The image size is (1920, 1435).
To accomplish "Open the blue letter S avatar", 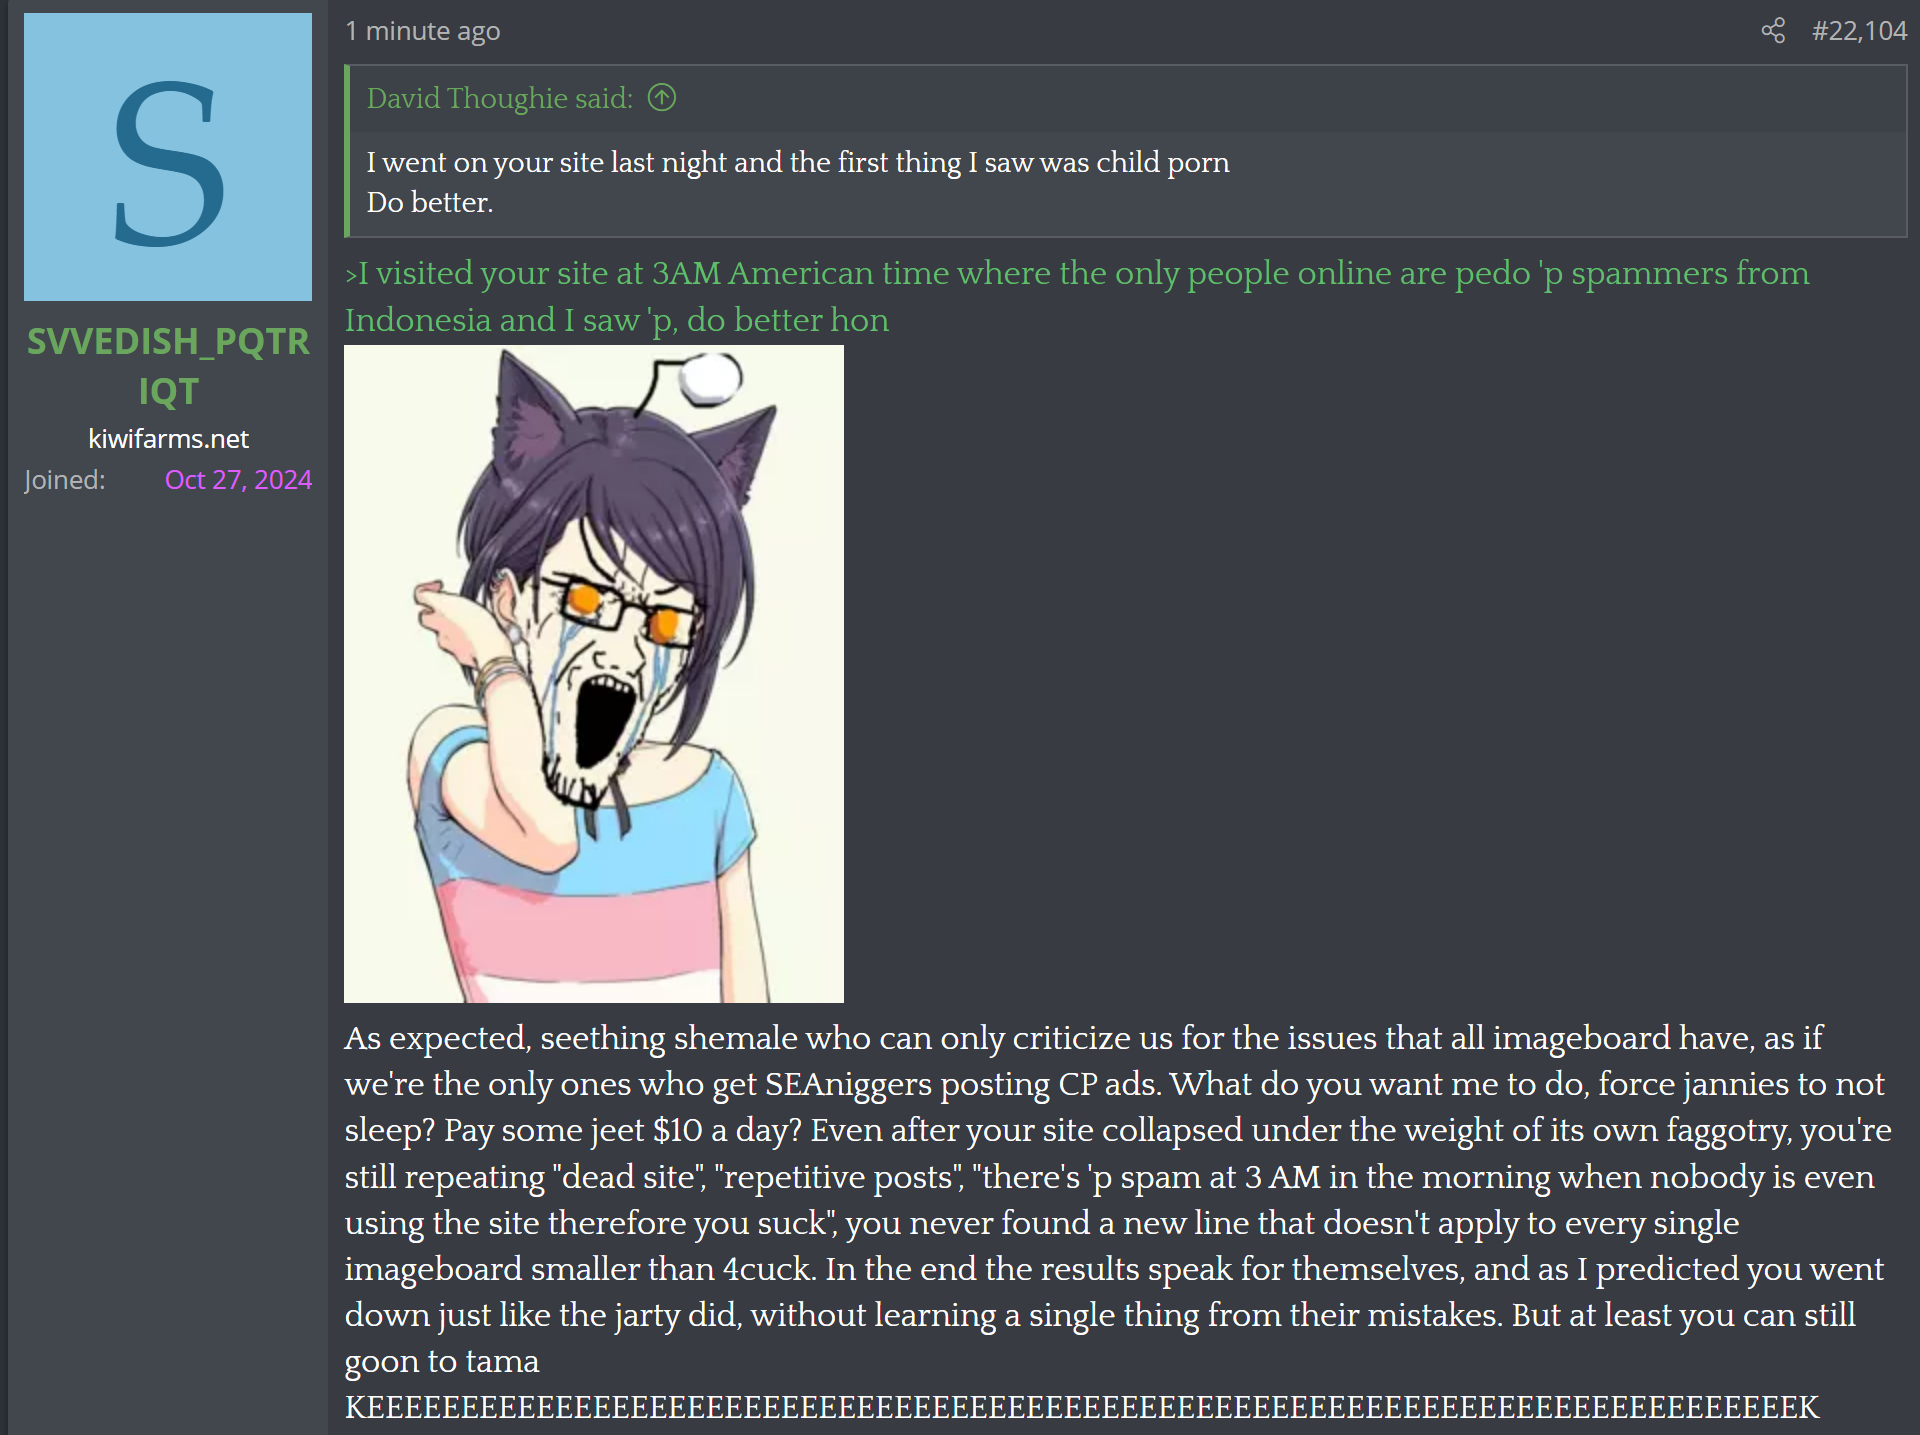I will point(168,157).
